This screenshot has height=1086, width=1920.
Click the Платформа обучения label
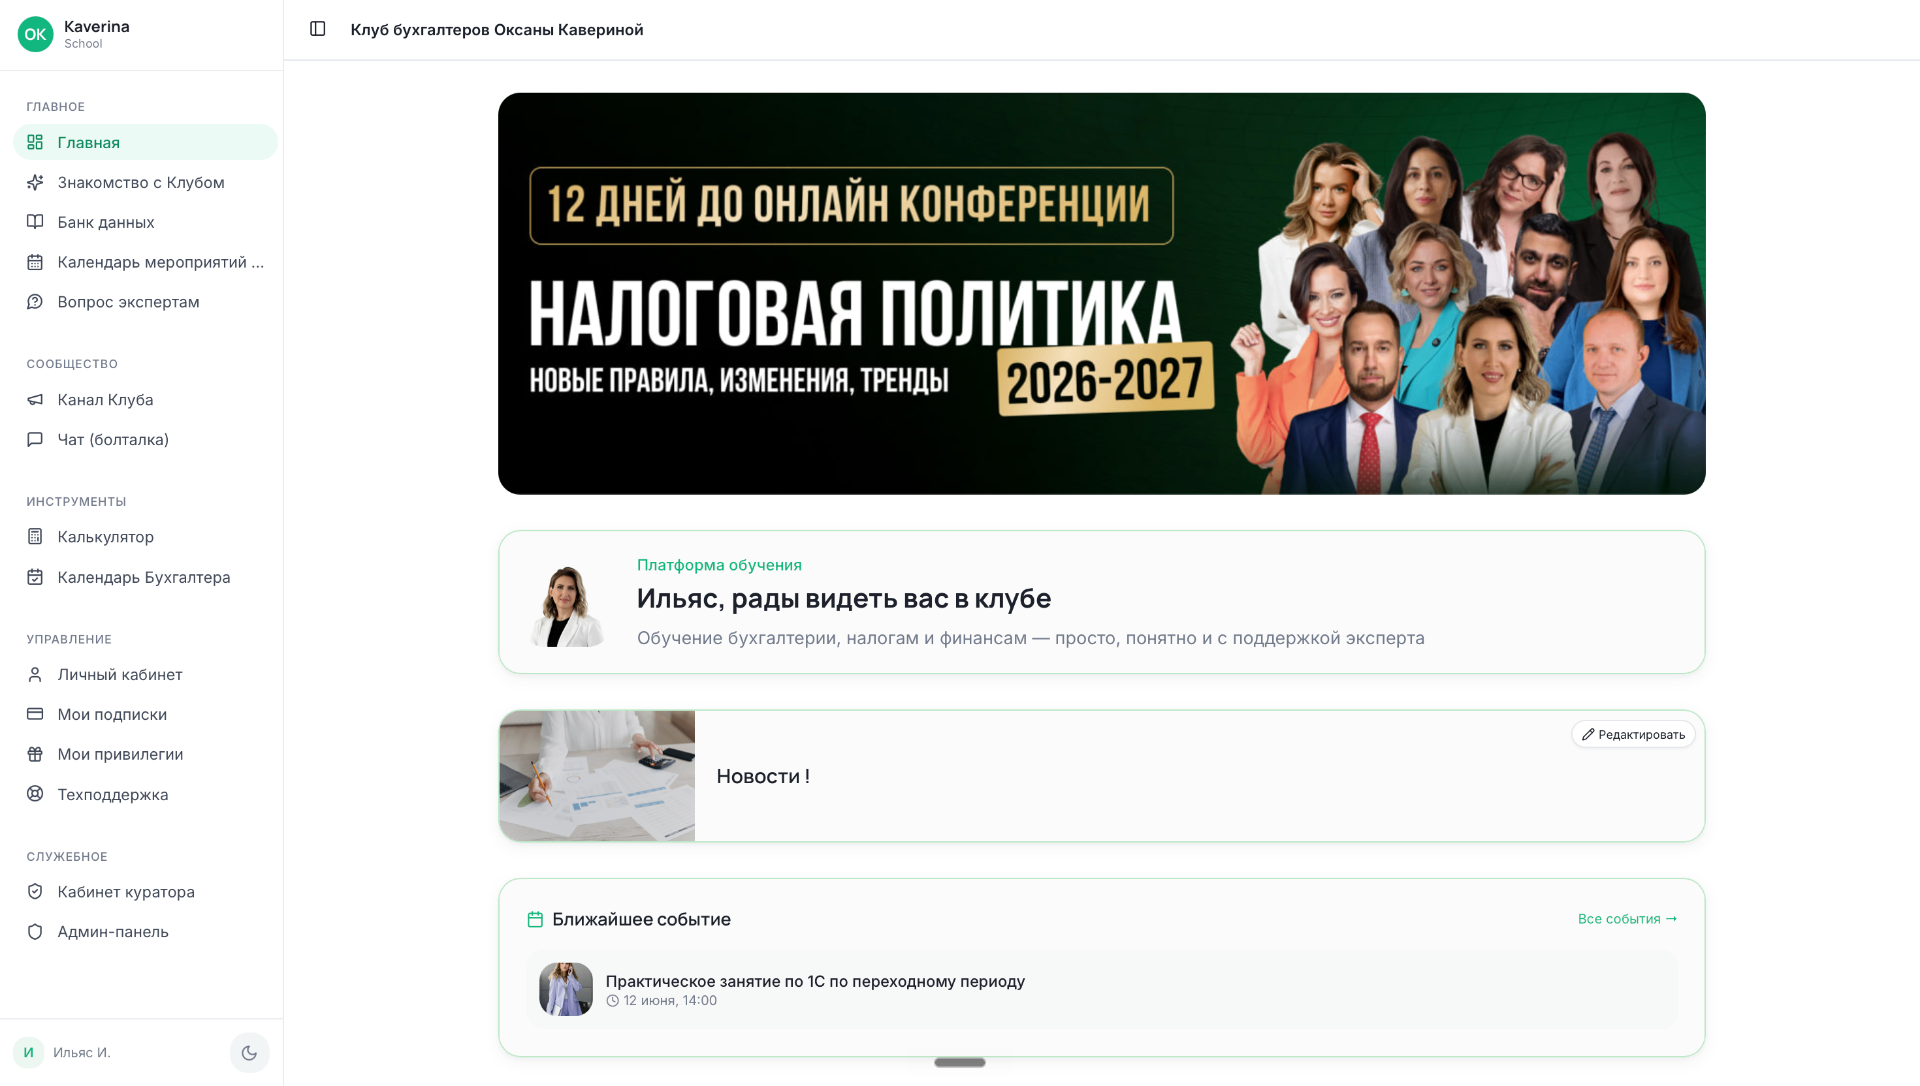(719, 565)
